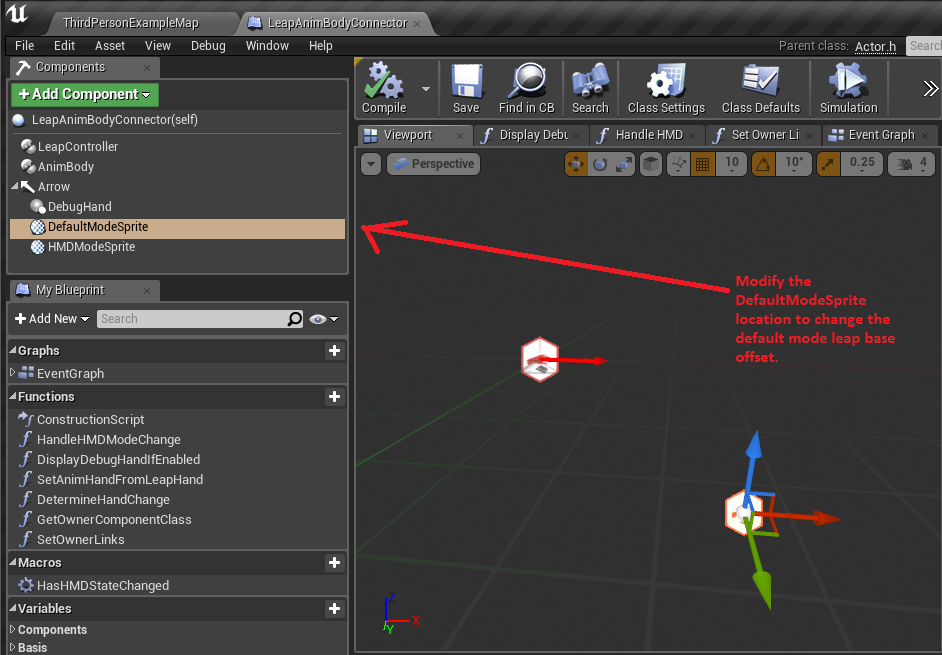The image size is (942, 655).
Task: Open camera speed 4 setting
Action: pos(911,164)
